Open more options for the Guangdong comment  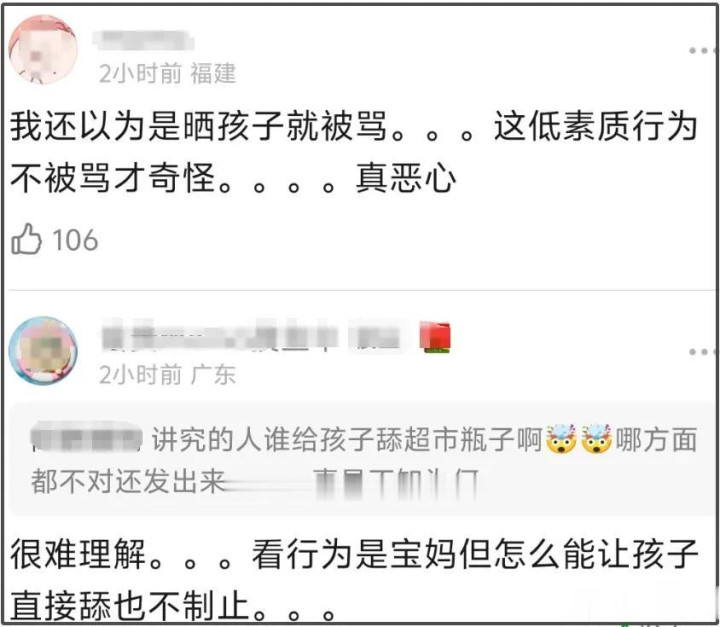pos(703,352)
